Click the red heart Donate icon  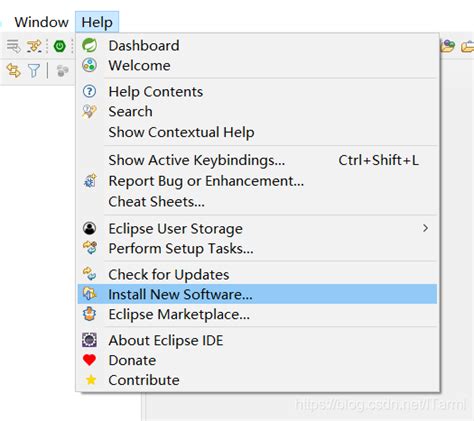(89, 360)
